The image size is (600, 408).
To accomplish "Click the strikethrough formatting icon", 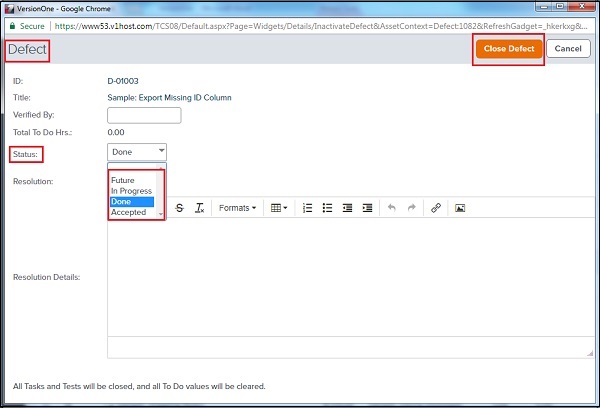I will 179,208.
